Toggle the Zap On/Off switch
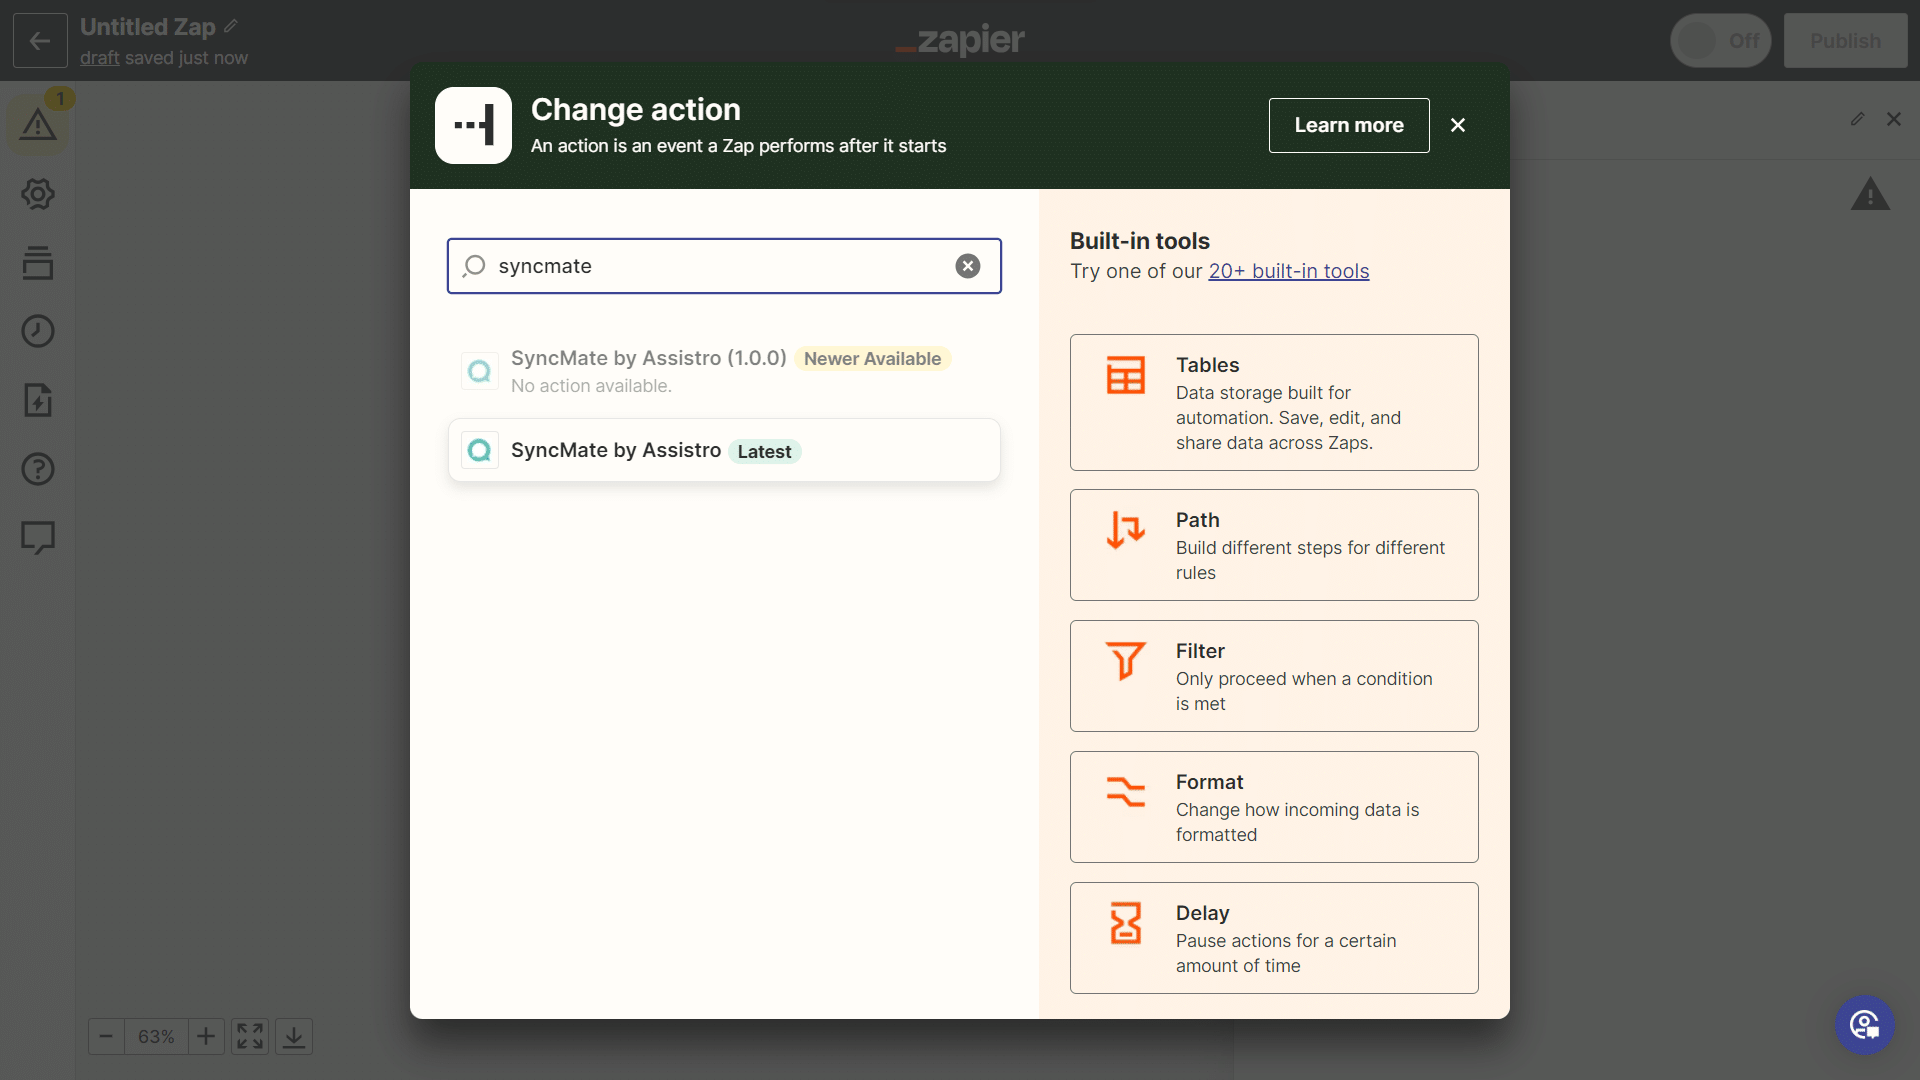 point(1720,41)
